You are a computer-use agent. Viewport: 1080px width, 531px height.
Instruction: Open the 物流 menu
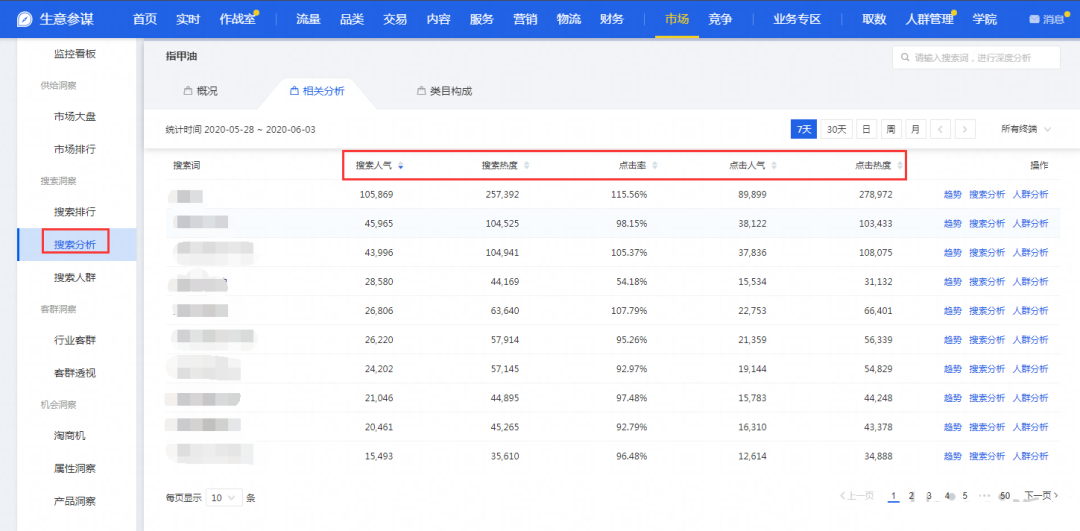click(569, 19)
